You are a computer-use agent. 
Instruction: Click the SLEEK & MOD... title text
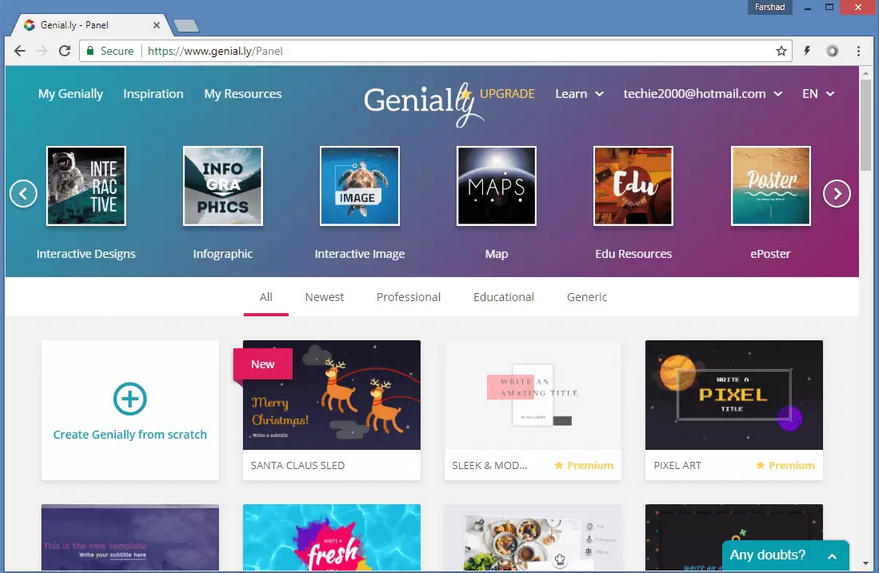pyautogui.click(x=489, y=465)
